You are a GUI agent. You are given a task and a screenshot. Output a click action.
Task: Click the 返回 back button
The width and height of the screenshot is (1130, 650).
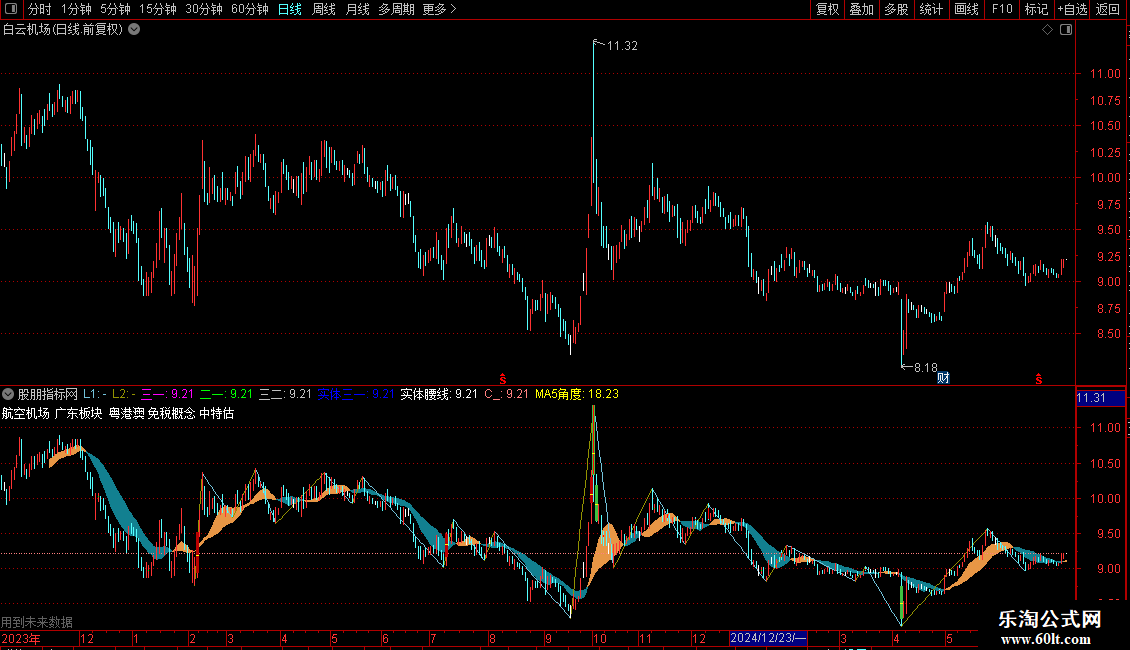click(1108, 9)
